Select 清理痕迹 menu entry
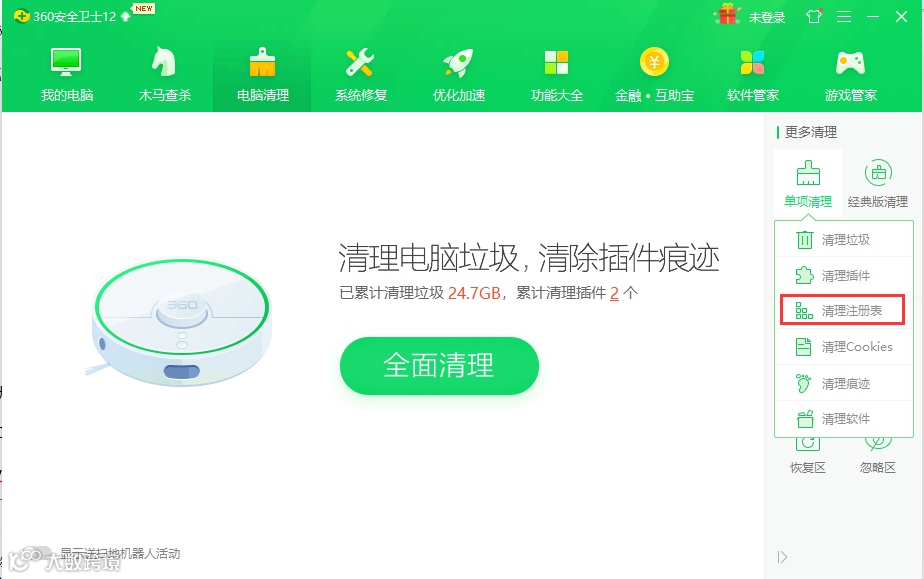 point(844,383)
